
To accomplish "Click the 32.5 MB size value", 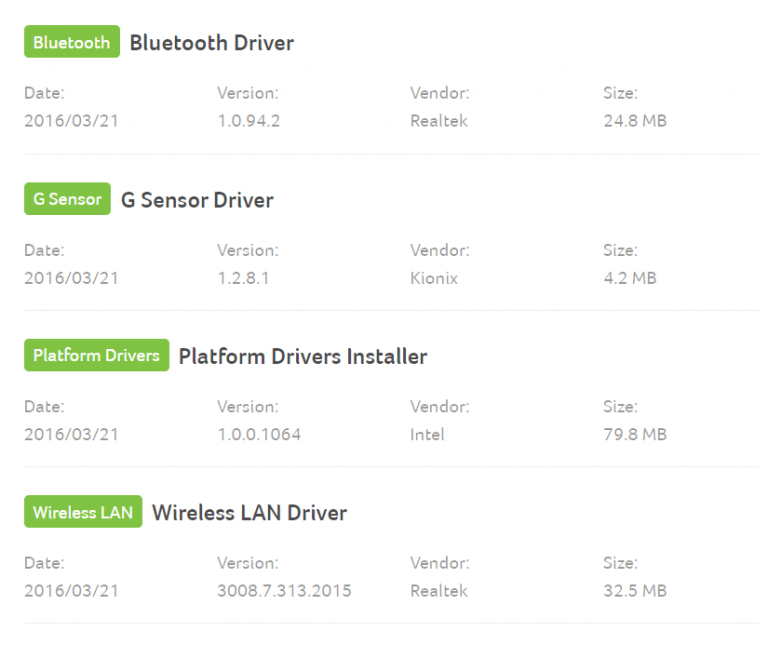I will point(635,590).
